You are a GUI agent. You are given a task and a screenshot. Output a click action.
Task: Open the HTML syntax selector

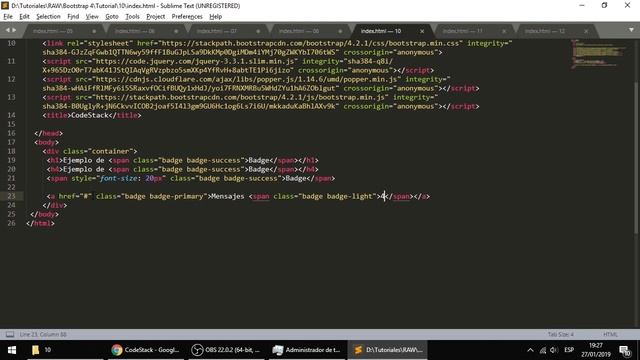(x=610, y=334)
